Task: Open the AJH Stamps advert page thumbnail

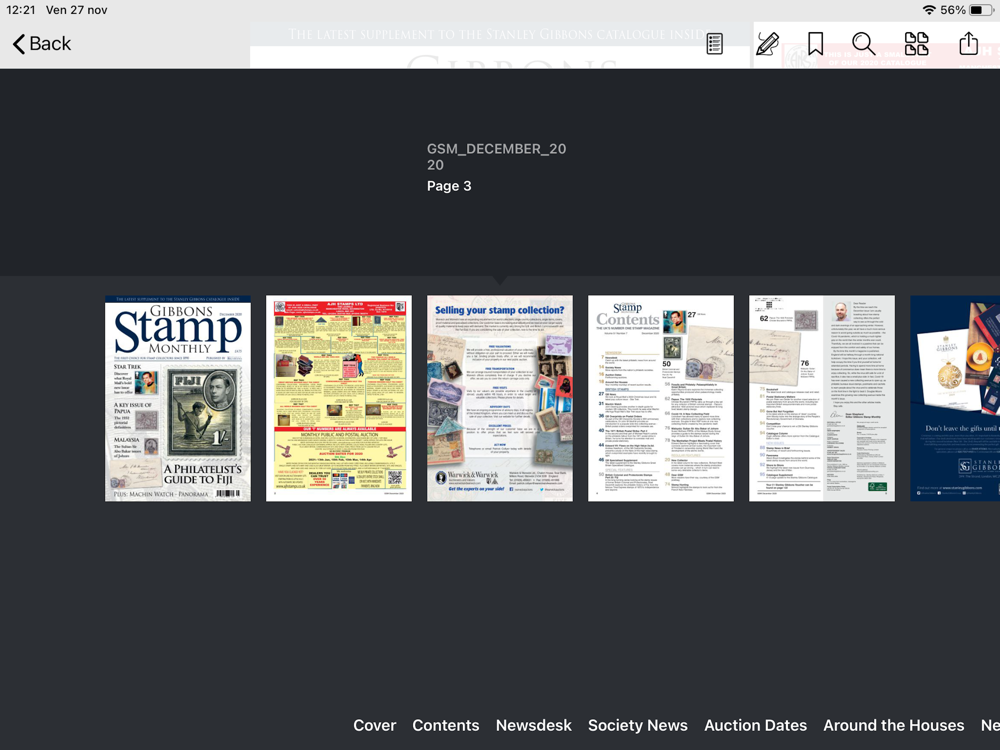Action: [339, 398]
